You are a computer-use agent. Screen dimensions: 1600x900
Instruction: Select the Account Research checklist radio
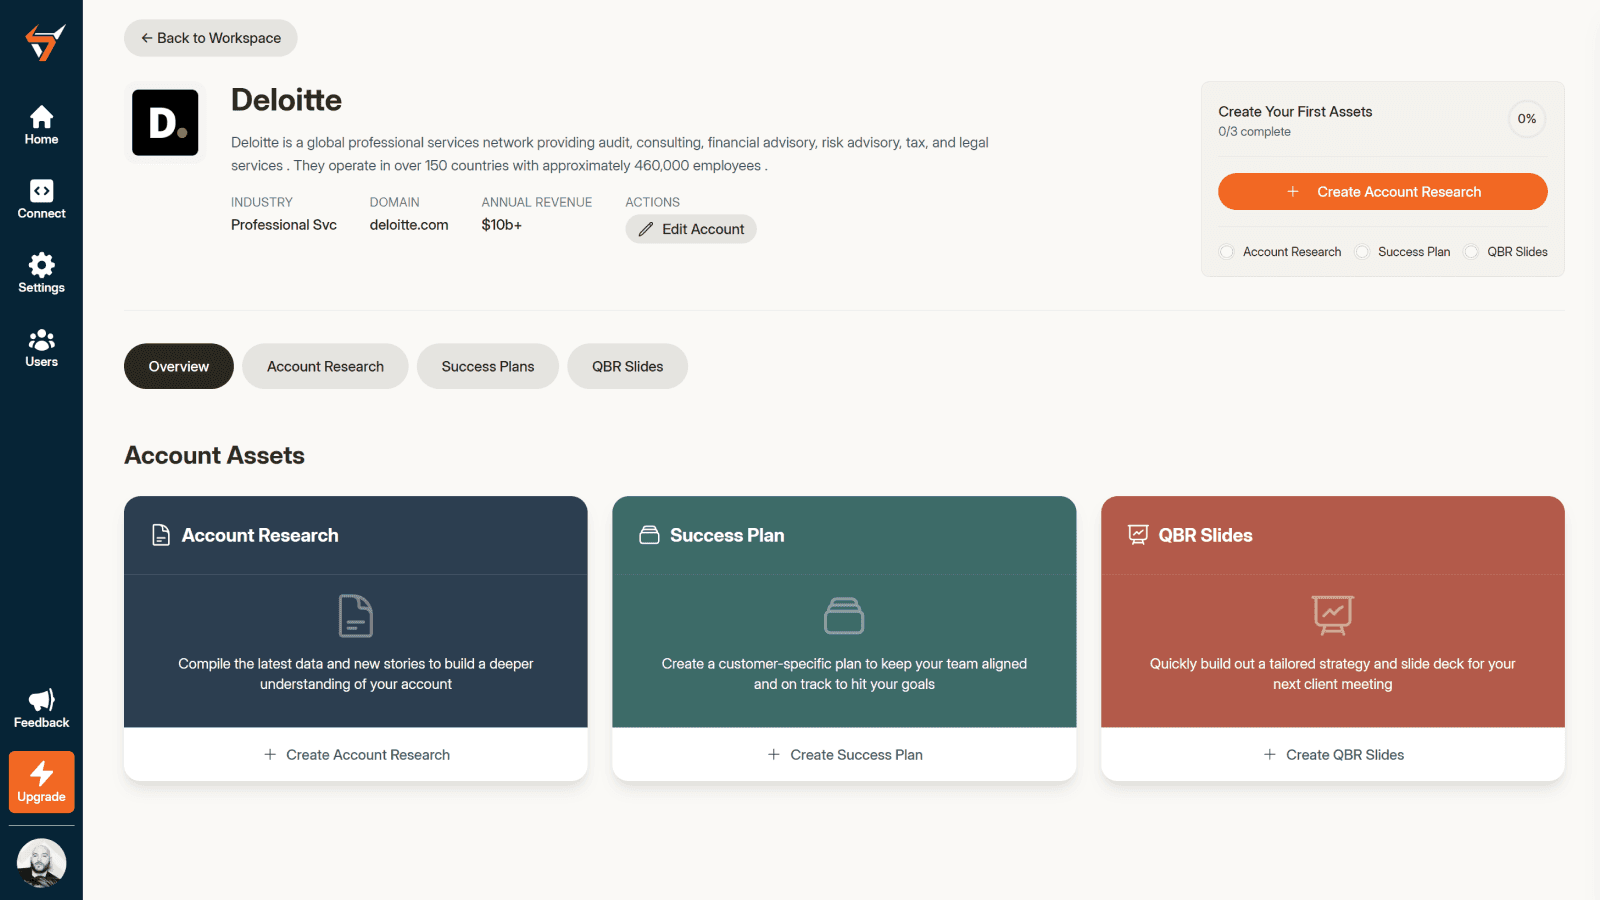(x=1227, y=252)
